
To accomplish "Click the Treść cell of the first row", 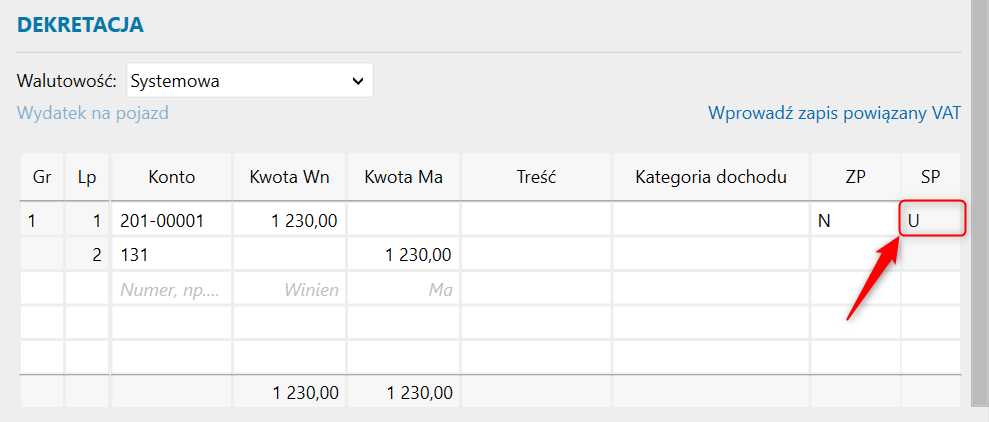I will click(535, 221).
